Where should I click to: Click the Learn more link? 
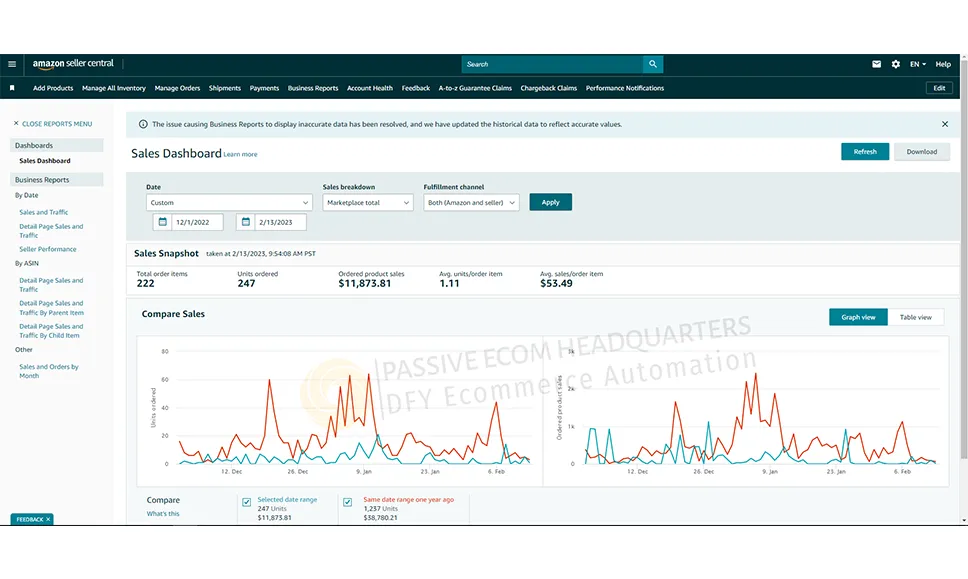240,154
